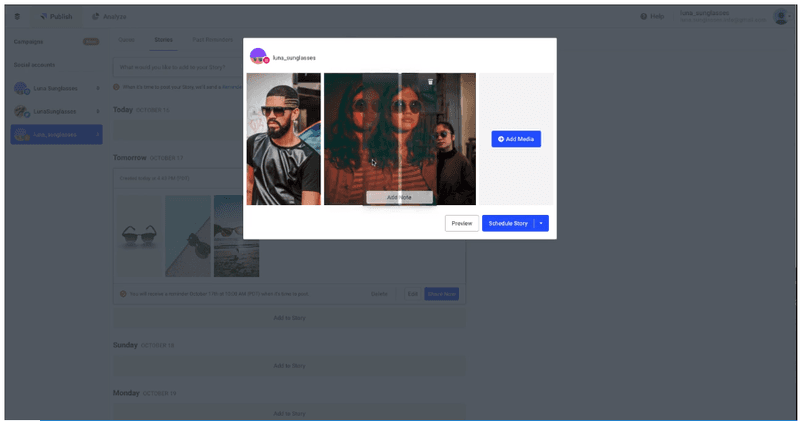Click the New badge beside Campaigns
This screenshot has height=421, width=800.
91,41
